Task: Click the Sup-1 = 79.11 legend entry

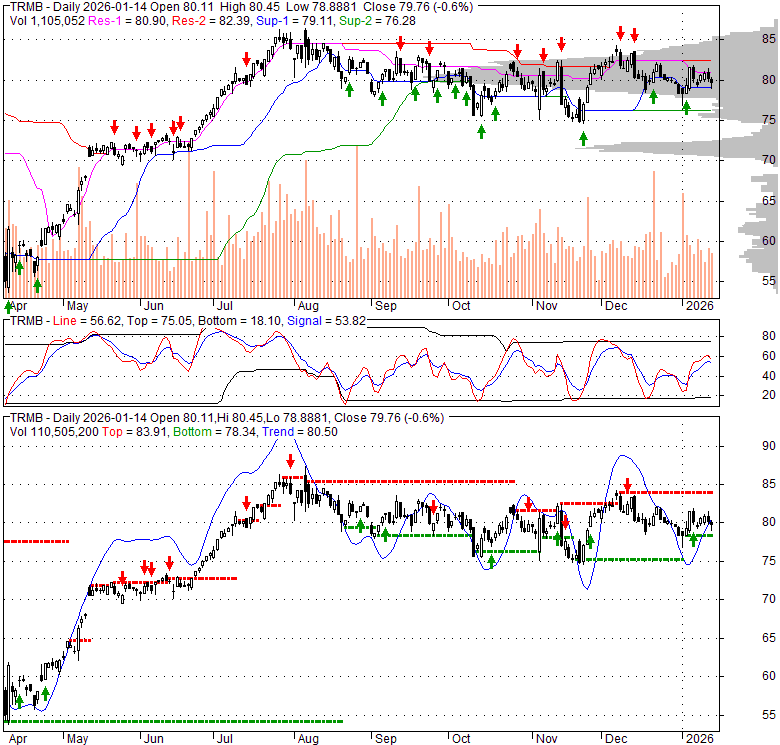Action: pos(295,21)
